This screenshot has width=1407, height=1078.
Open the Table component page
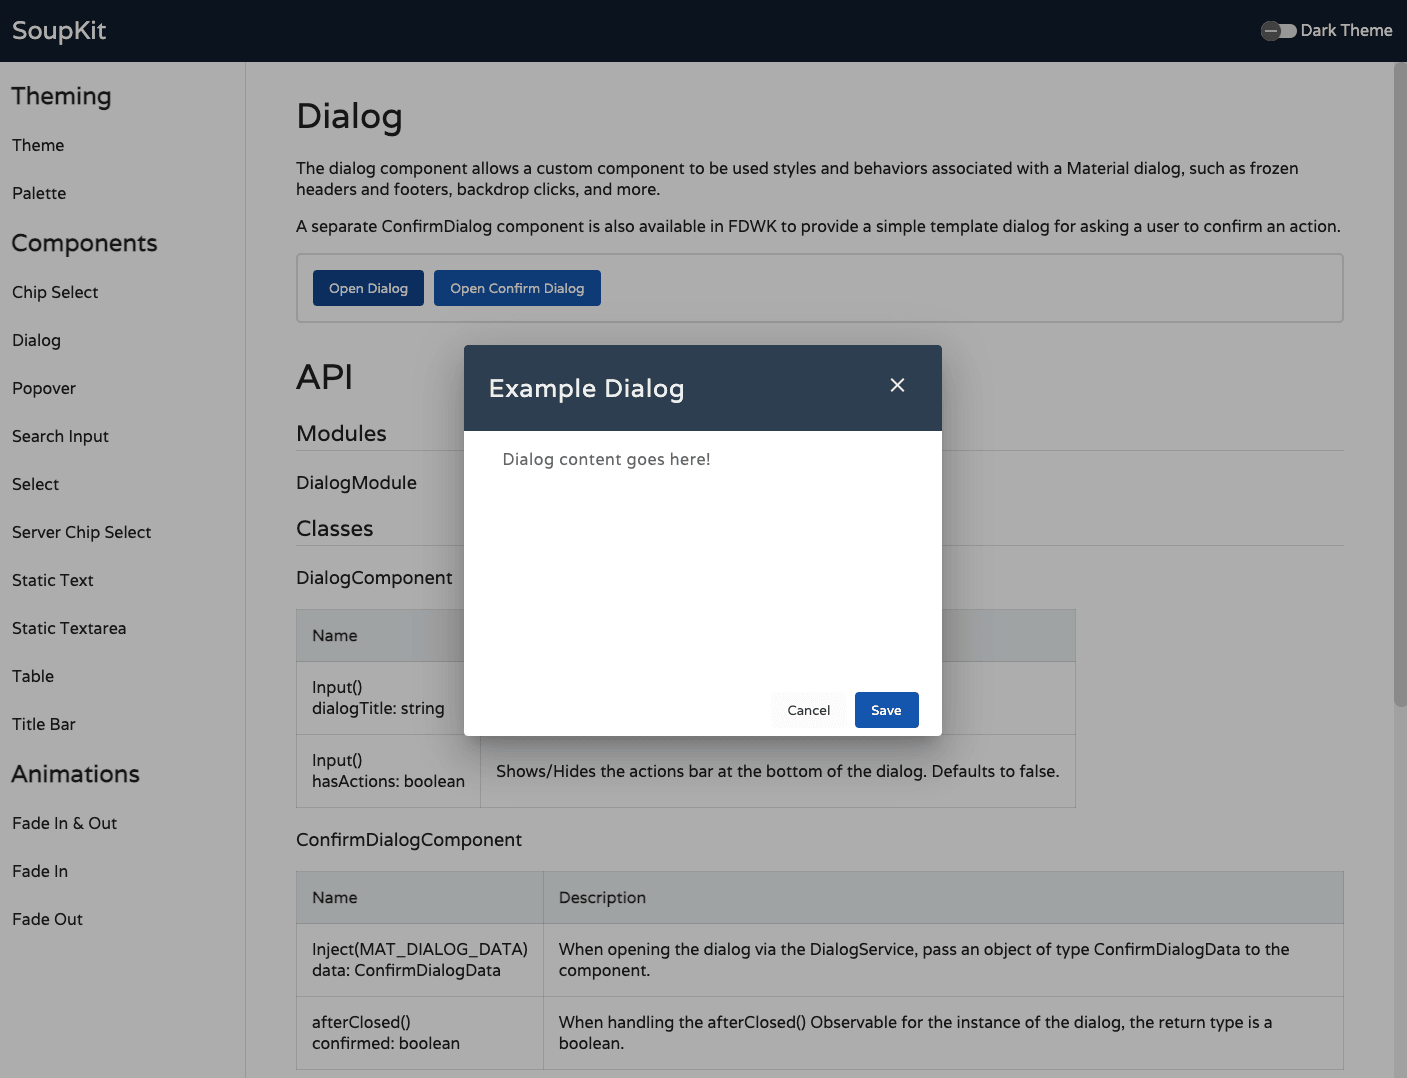click(33, 676)
